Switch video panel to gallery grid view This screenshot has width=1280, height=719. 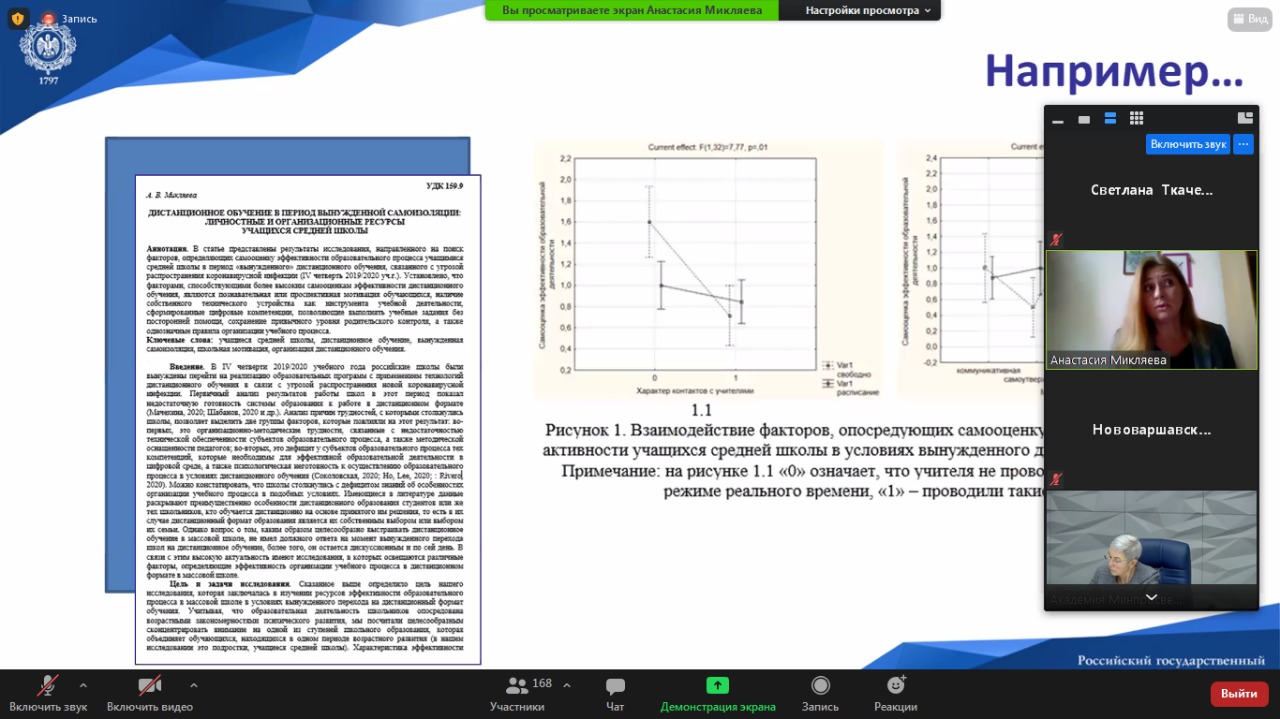[x=1136, y=119]
